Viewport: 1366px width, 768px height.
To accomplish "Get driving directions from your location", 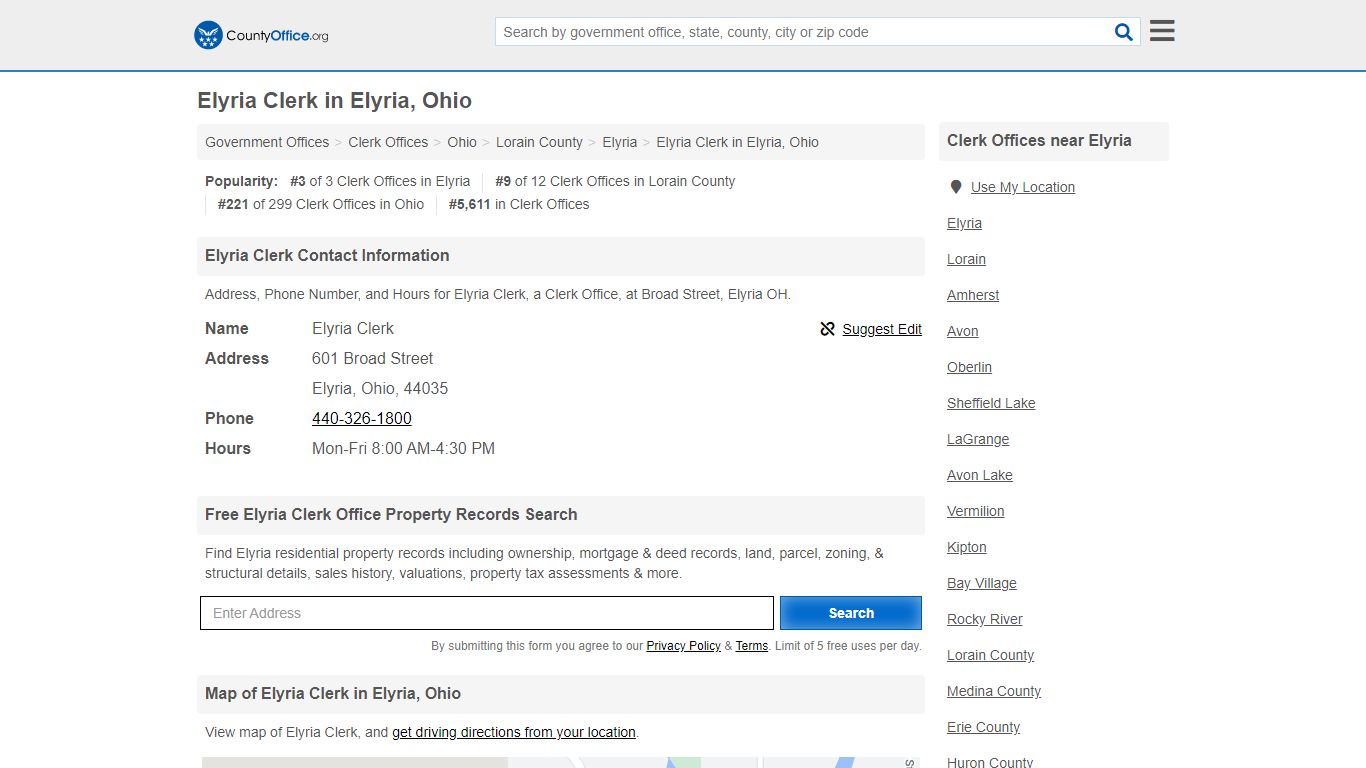I will pyautogui.click(x=514, y=732).
